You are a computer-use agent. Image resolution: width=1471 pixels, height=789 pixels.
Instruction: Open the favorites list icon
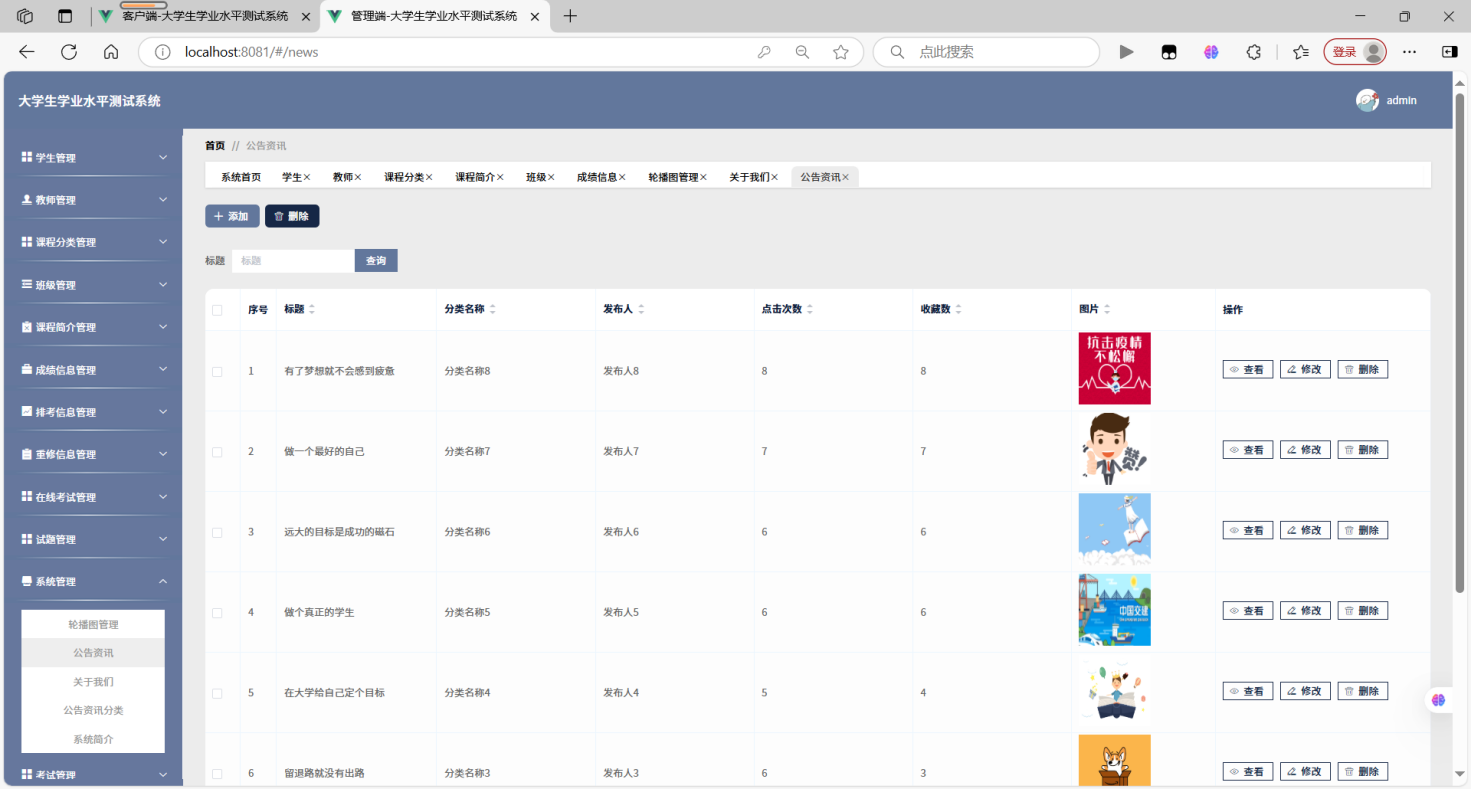tap(1300, 52)
